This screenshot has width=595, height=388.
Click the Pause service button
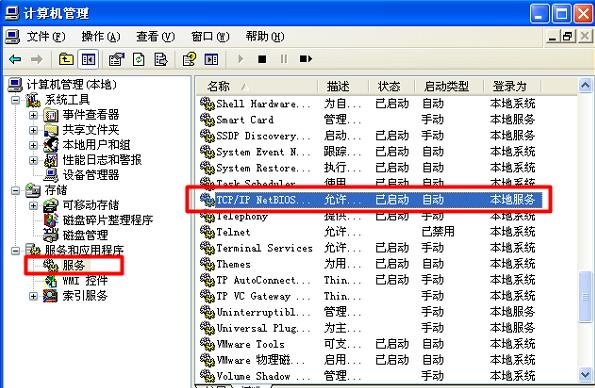pyautogui.click(x=283, y=59)
